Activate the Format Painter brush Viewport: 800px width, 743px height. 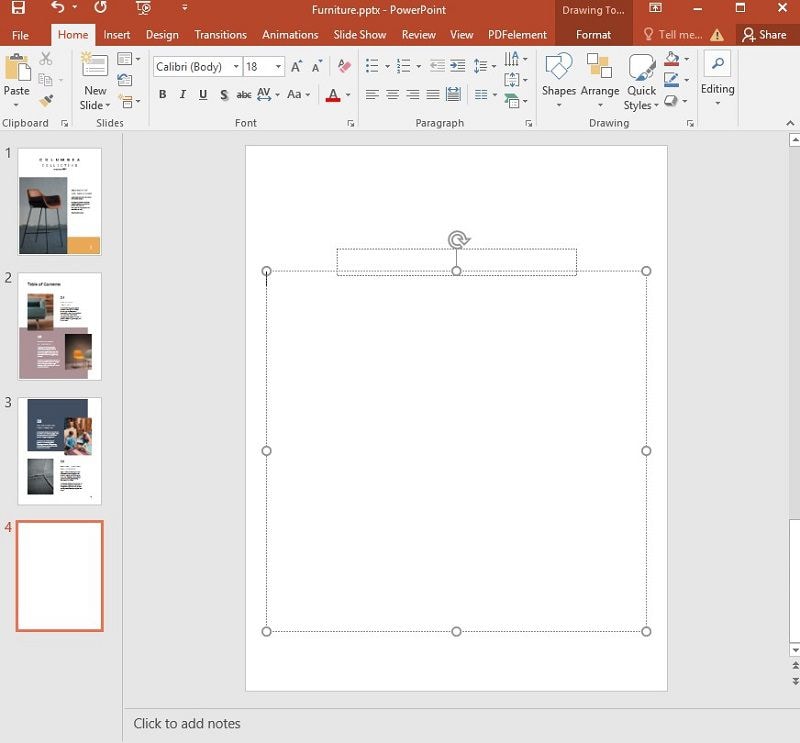click(46, 101)
